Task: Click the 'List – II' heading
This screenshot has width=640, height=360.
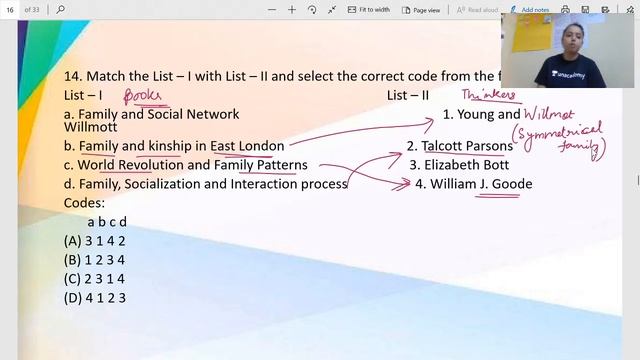Action: tap(408, 96)
